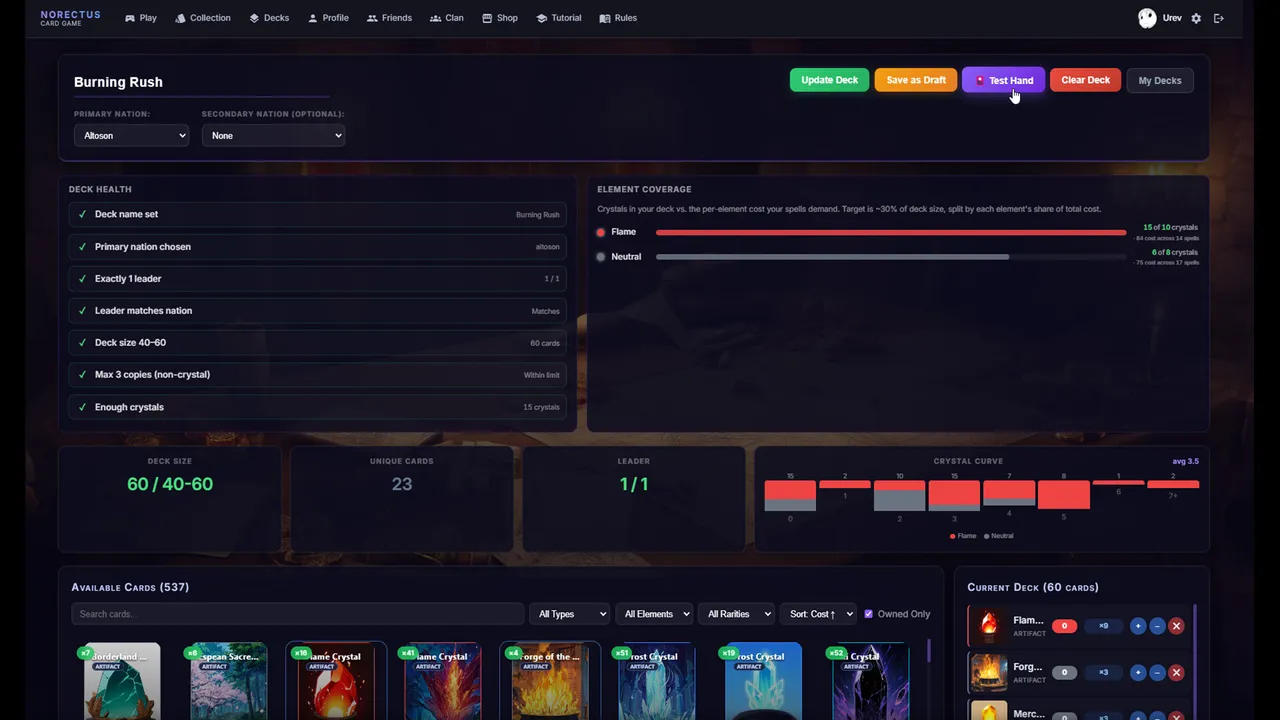
Task: Click the Test Hand button
Action: [x=1003, y=80]
